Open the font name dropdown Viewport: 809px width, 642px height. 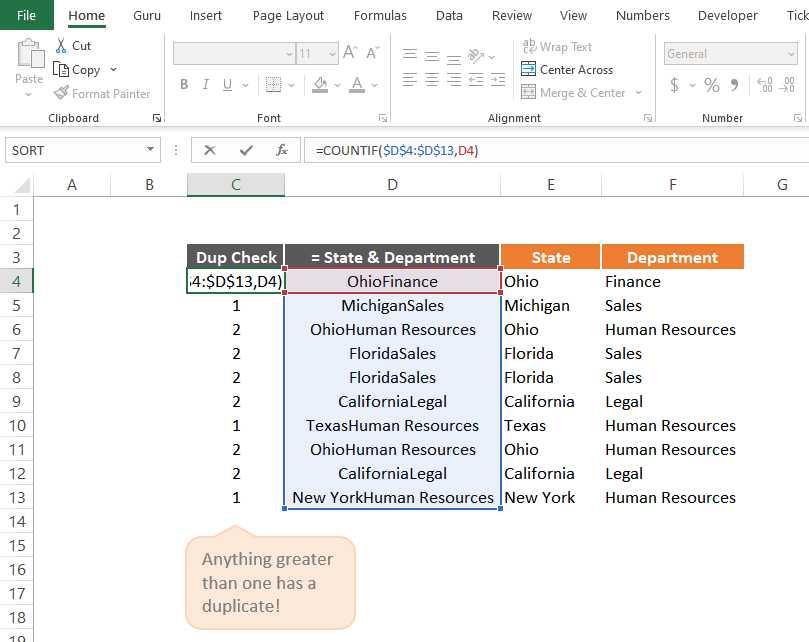(289, 54)
